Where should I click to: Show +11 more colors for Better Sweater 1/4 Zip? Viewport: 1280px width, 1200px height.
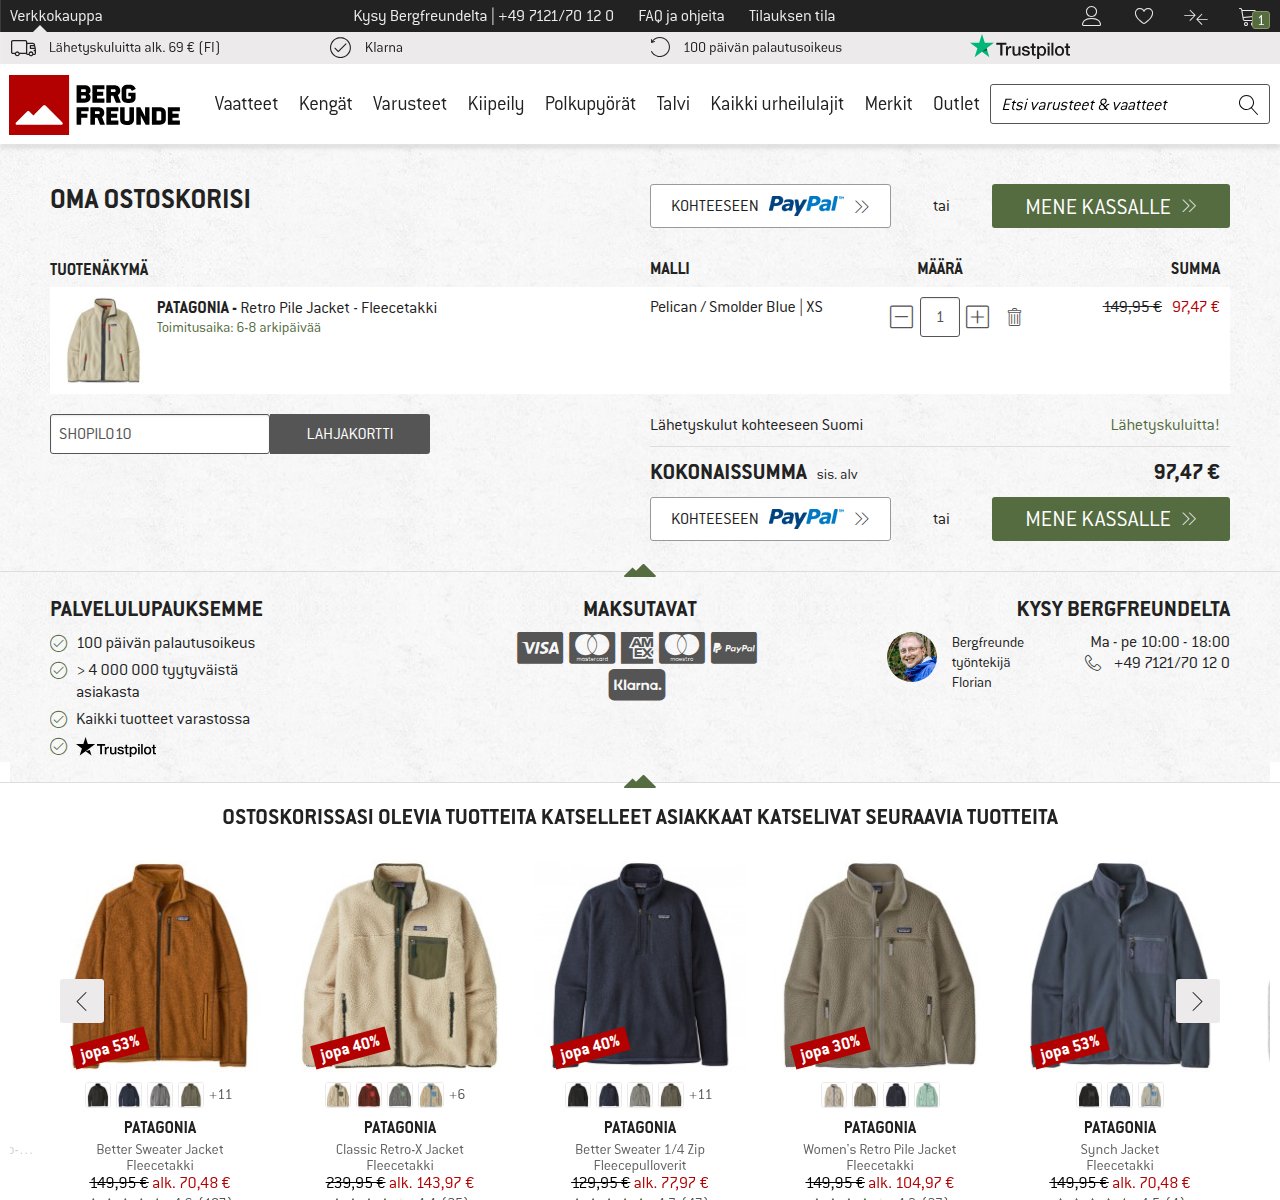[700, 1095]
